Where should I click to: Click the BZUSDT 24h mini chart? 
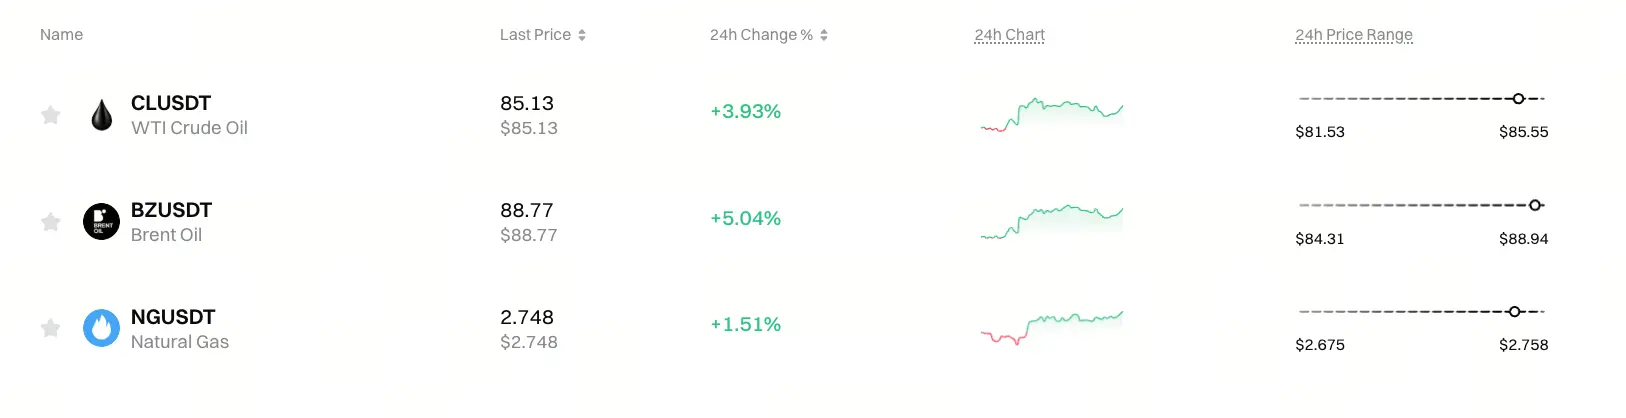click(x=1052, y=221)
